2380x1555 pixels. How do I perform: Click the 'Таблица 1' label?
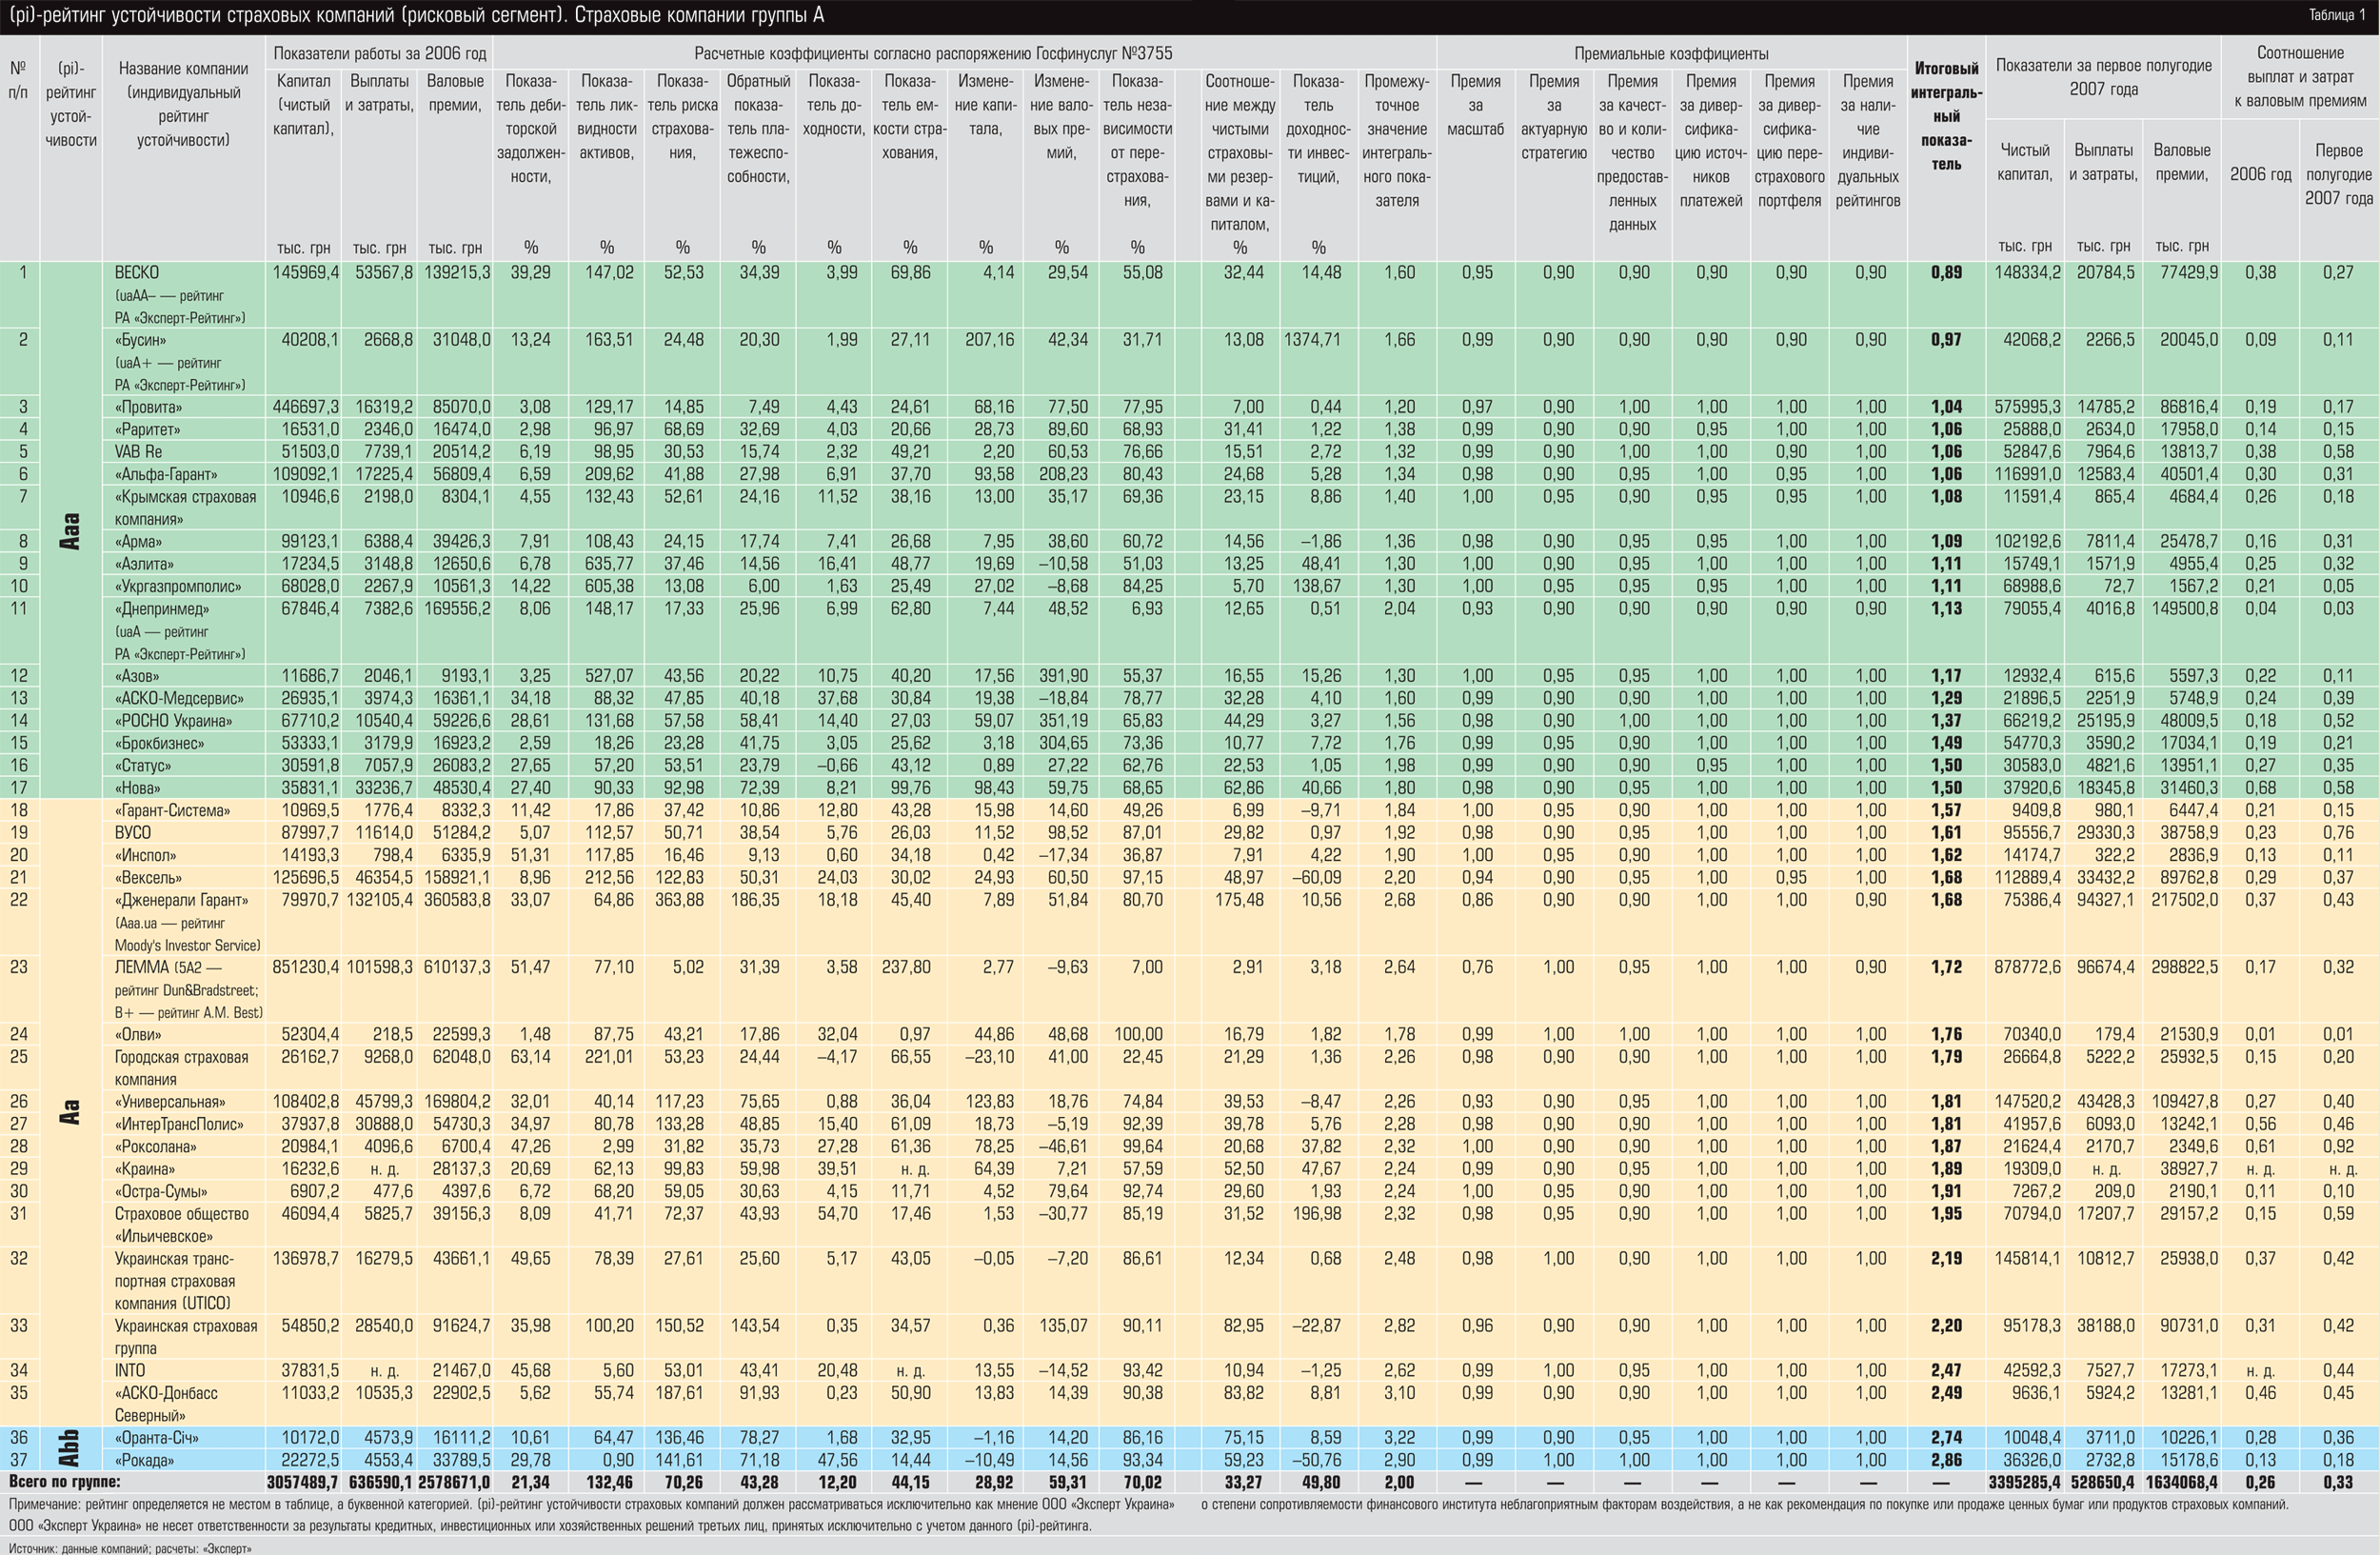click(x=2336, y=15)
